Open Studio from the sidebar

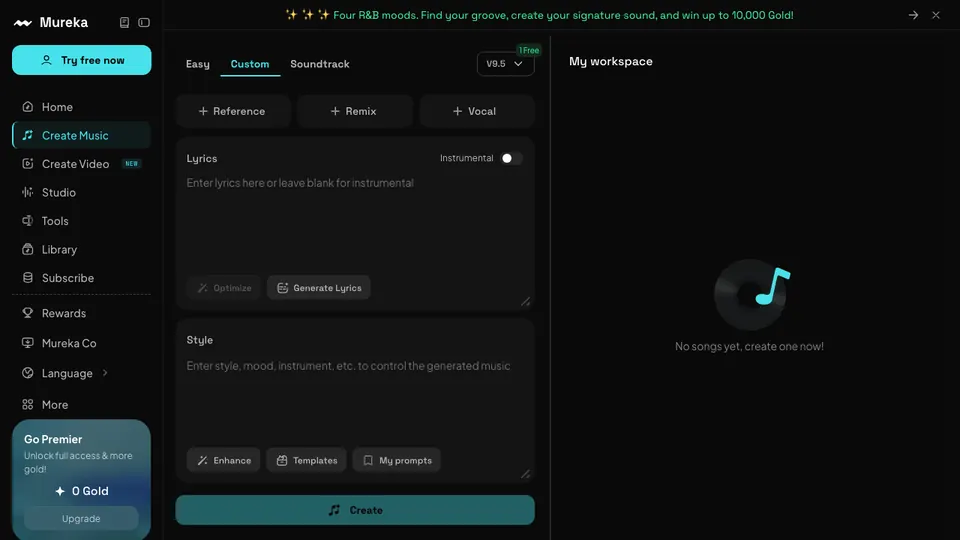[81, 192]
